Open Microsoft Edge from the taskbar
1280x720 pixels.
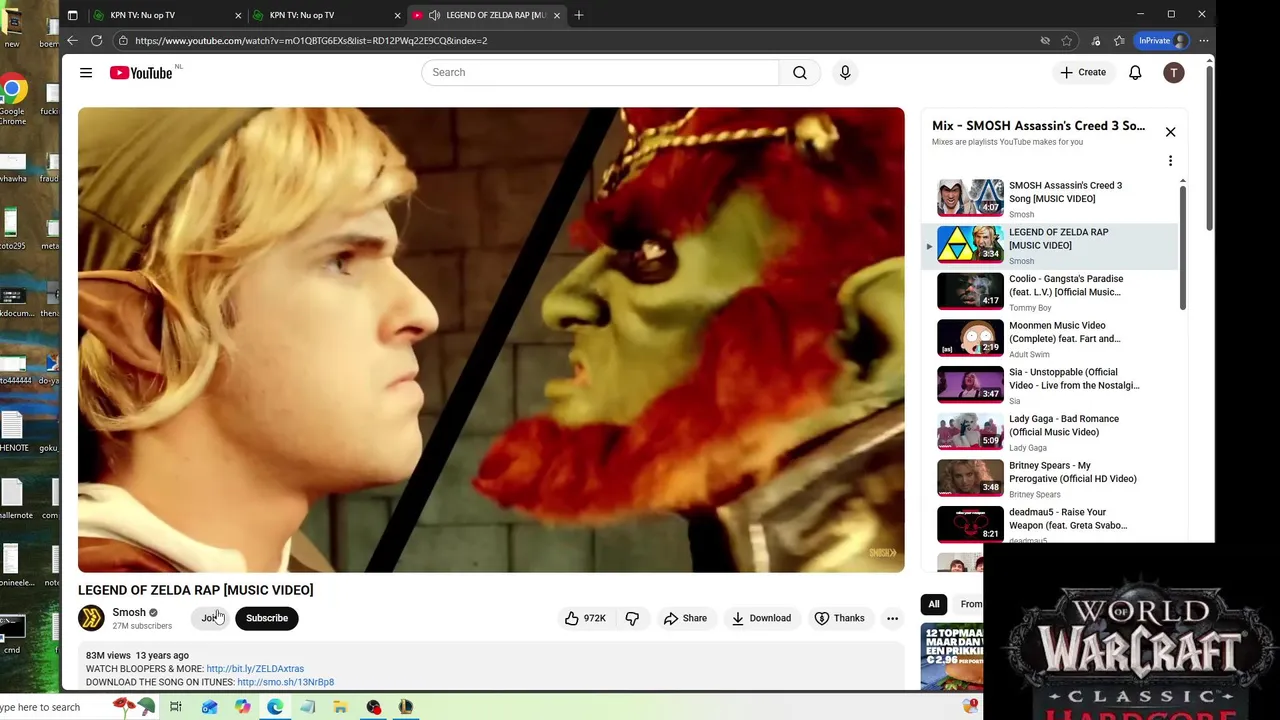[275, 707]
